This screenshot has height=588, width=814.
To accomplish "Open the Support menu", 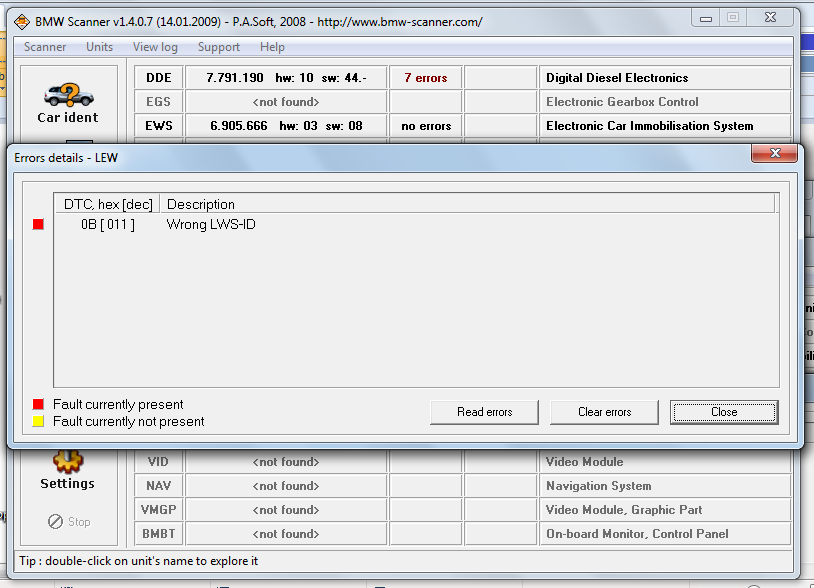I will tap(219, 47).
